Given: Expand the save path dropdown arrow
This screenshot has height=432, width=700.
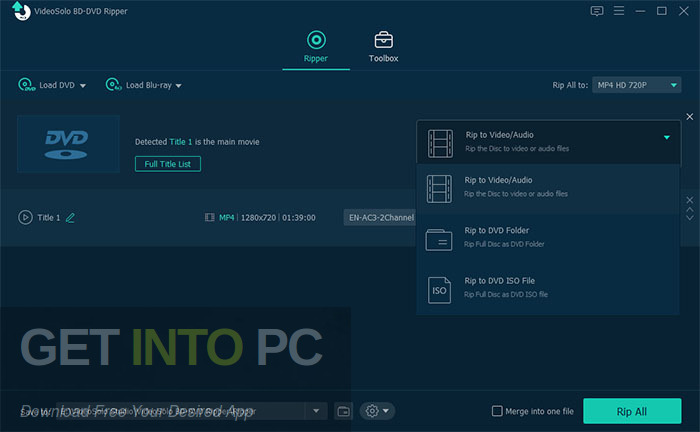Looking at the screenshot, I should pos(316,411).
